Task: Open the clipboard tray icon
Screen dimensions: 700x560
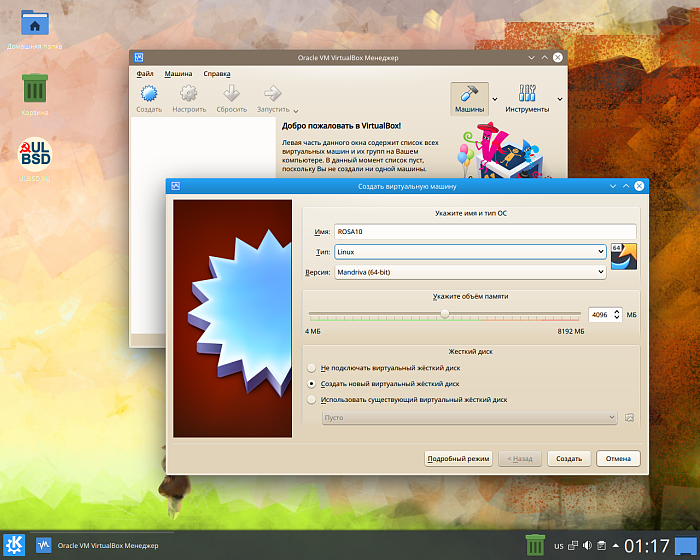Action: click(x=601, y=545)
